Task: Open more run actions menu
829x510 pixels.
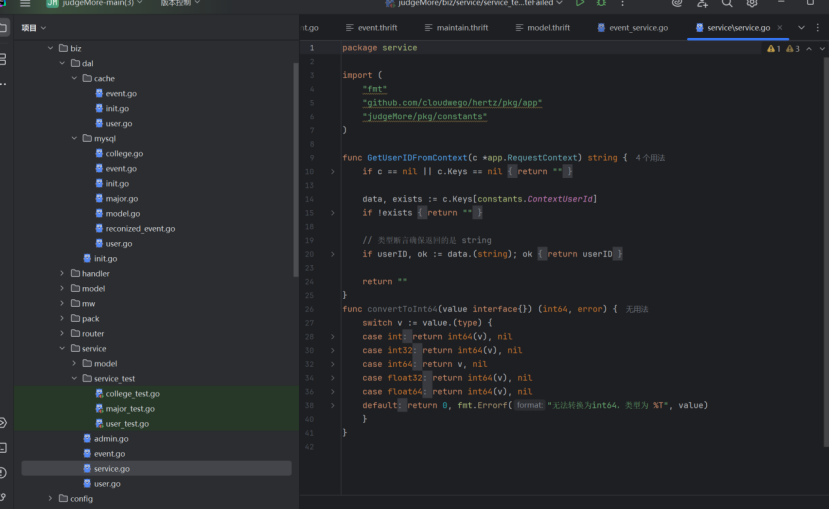Action: click(x=622, y=3)
